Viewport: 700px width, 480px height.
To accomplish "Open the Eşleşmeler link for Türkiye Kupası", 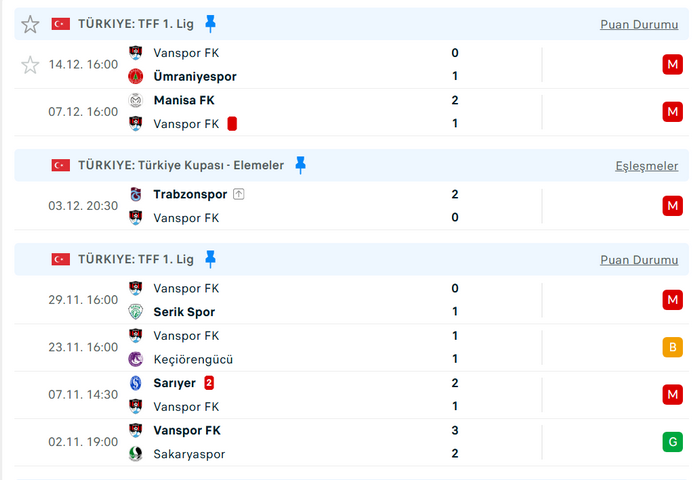I will 646,166.
